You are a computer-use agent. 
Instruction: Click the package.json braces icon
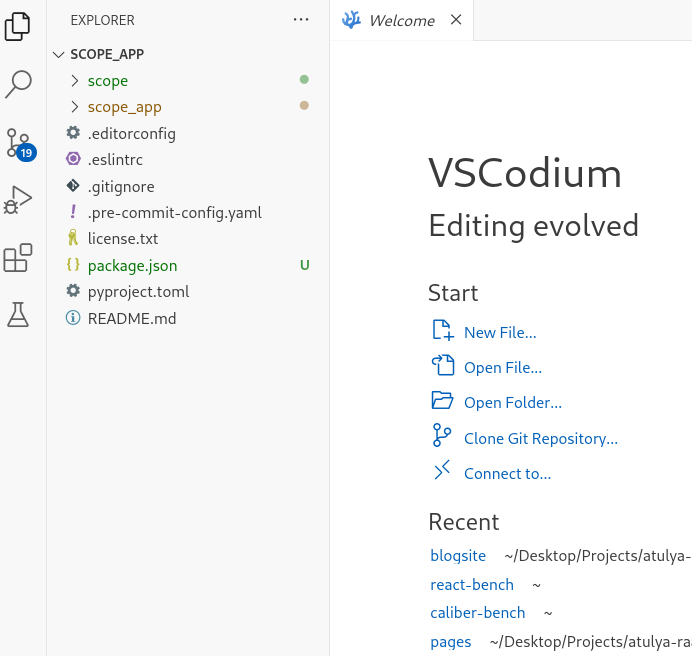point(73,264)
